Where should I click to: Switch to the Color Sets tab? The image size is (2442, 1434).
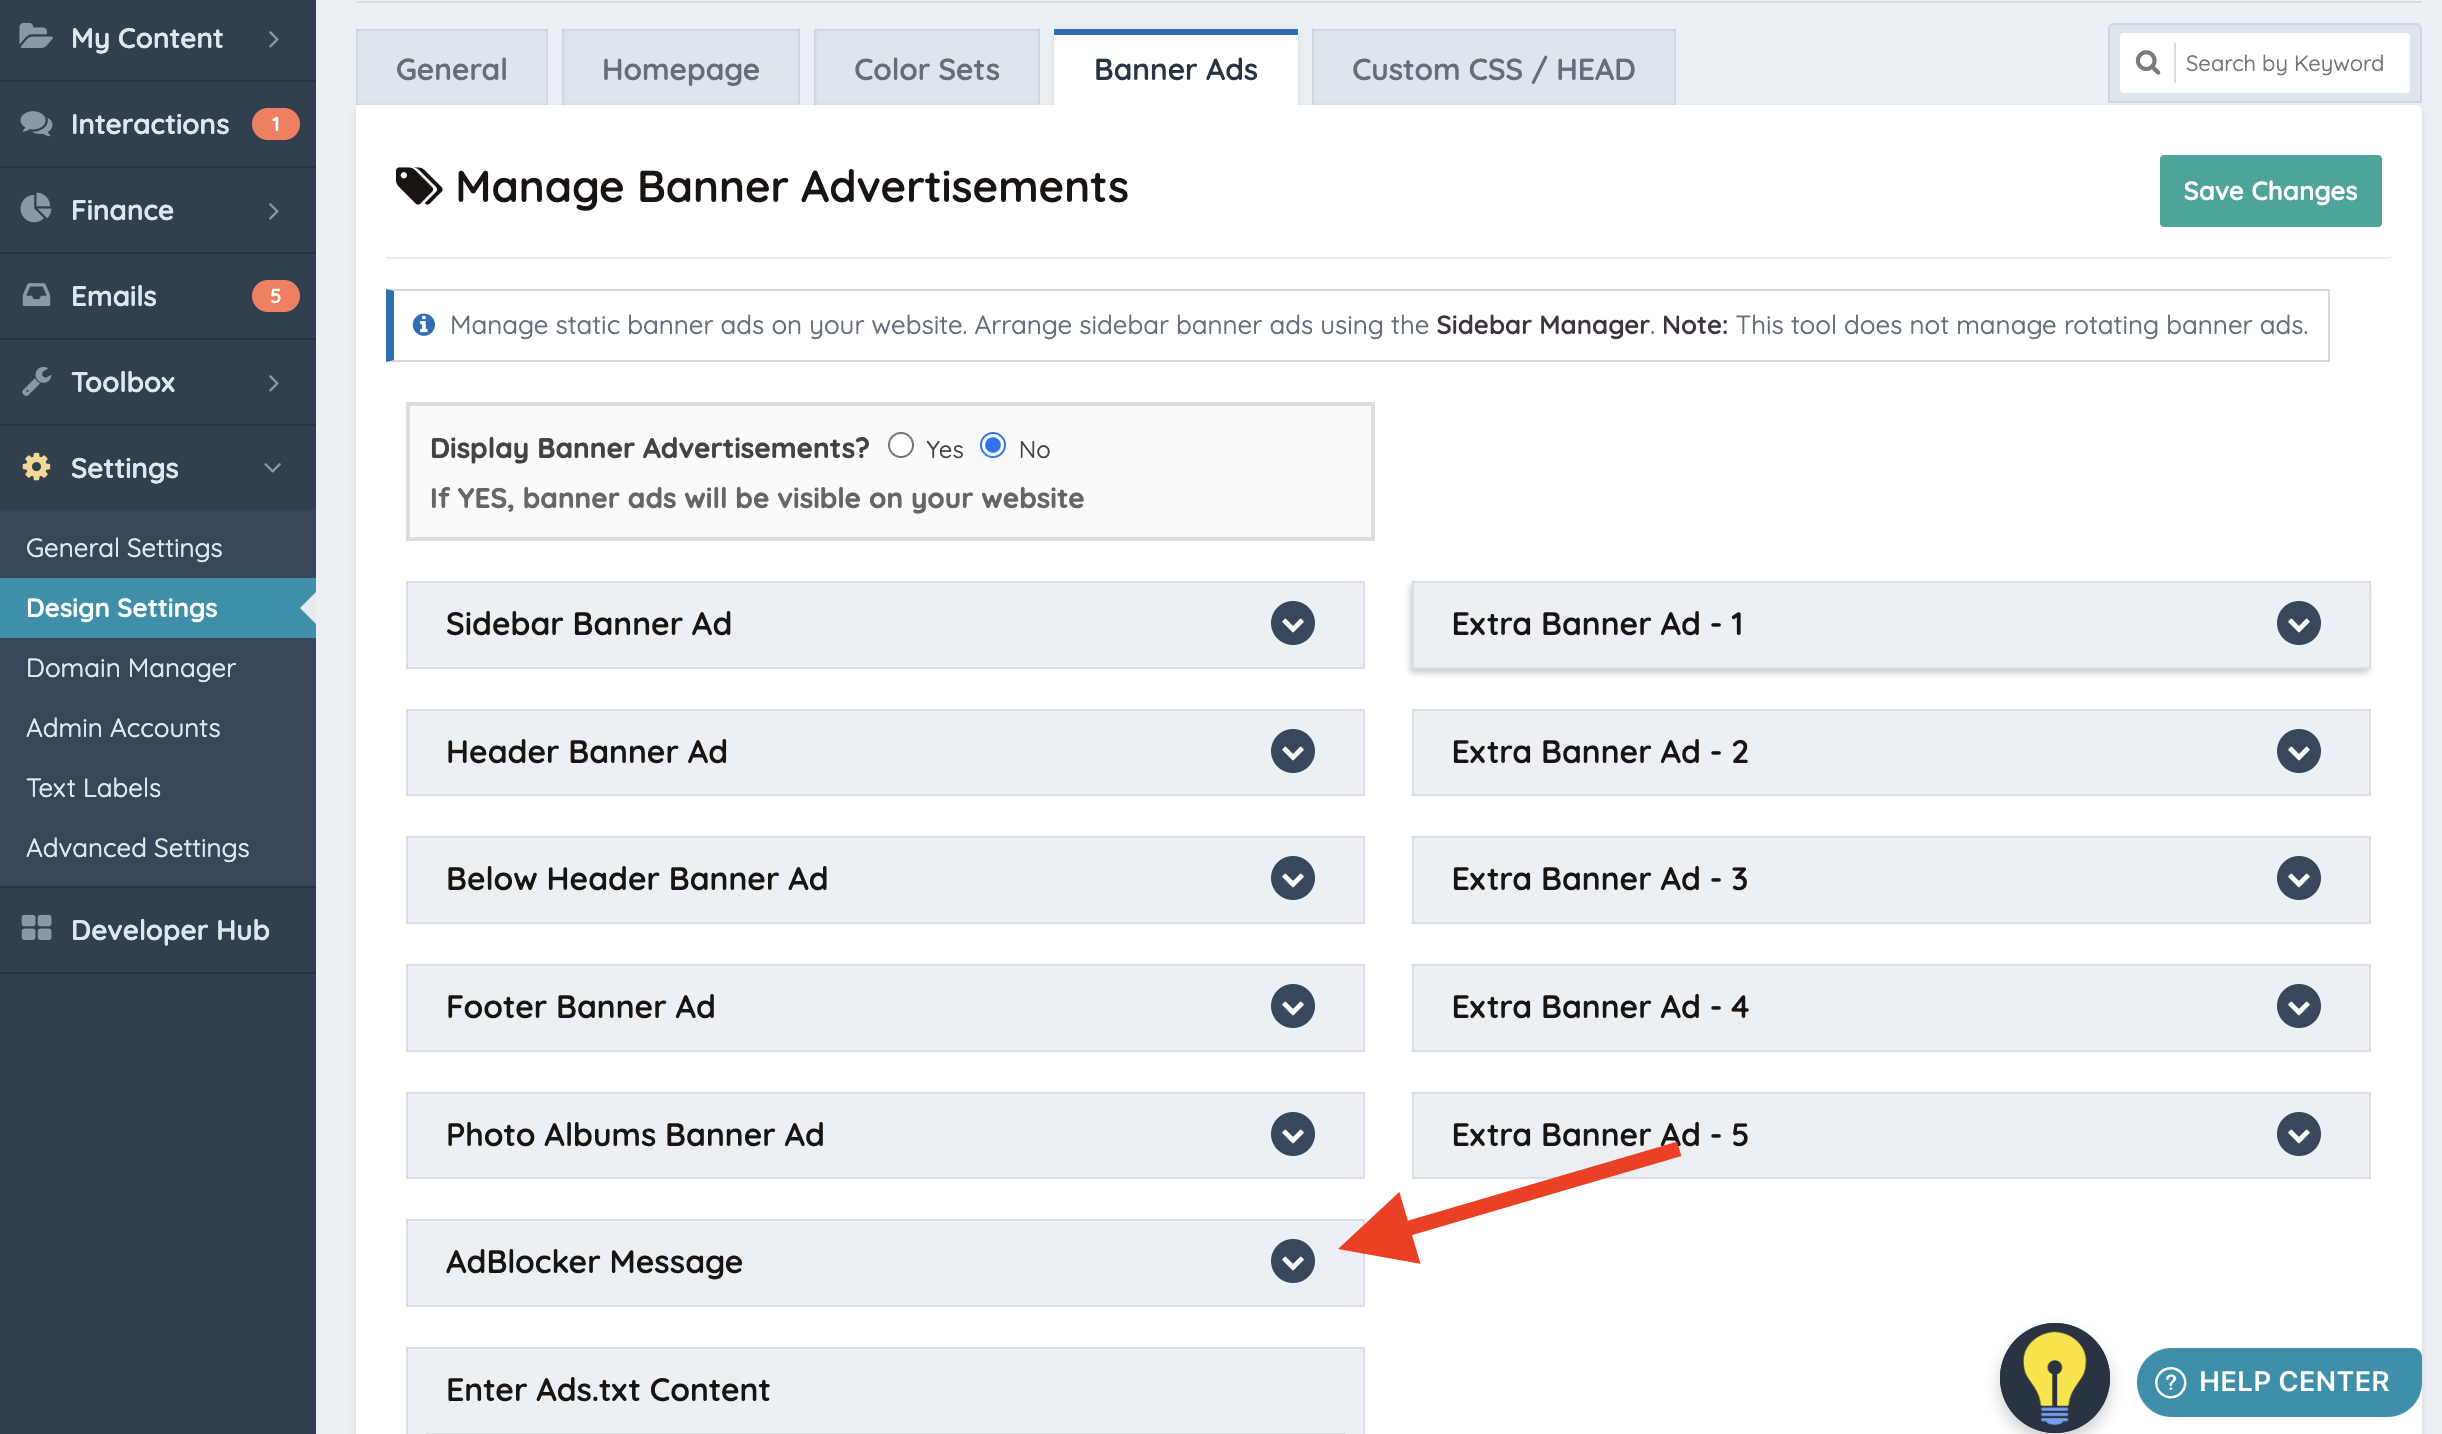926,69
